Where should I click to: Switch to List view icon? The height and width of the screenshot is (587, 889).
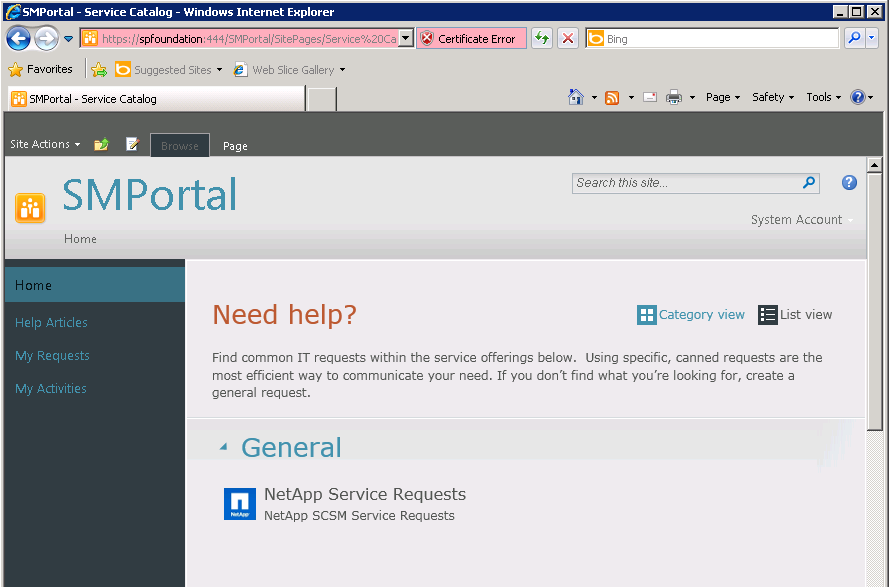(767, 315)
